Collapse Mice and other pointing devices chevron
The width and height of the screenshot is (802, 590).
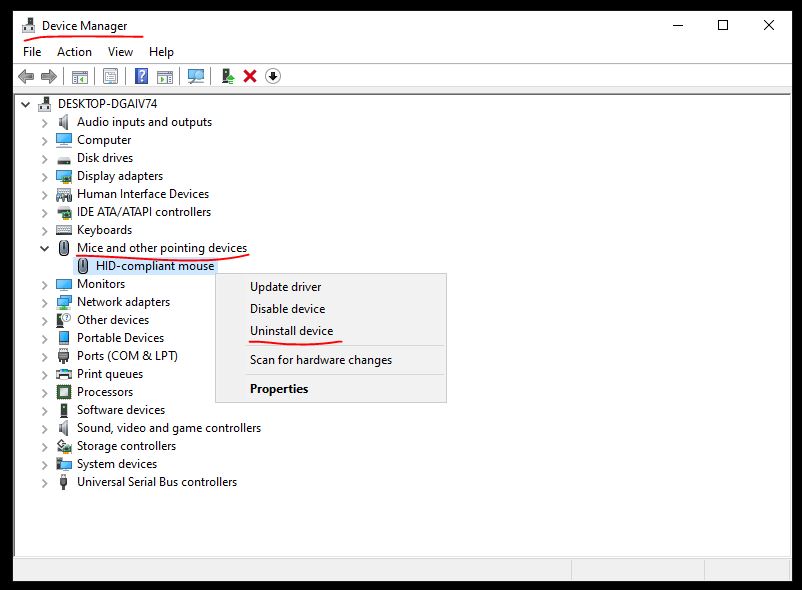click(44, 248)
